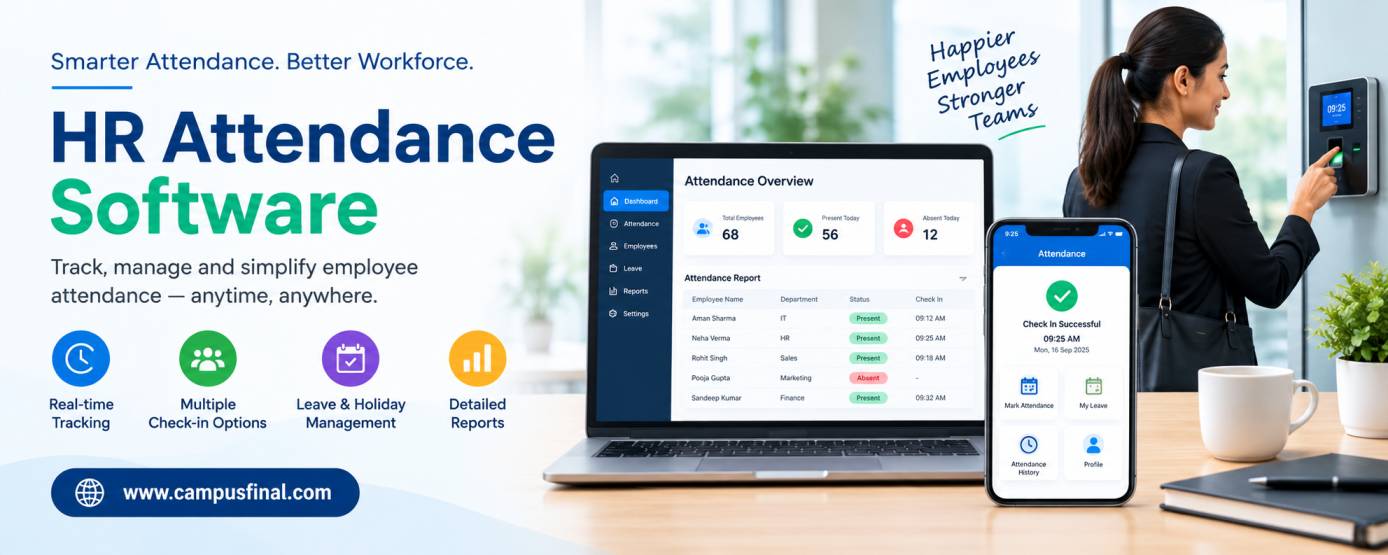Click the Marketing department cell
The width and height of the screenshot is (1388, 555).
tap(796, 378)
